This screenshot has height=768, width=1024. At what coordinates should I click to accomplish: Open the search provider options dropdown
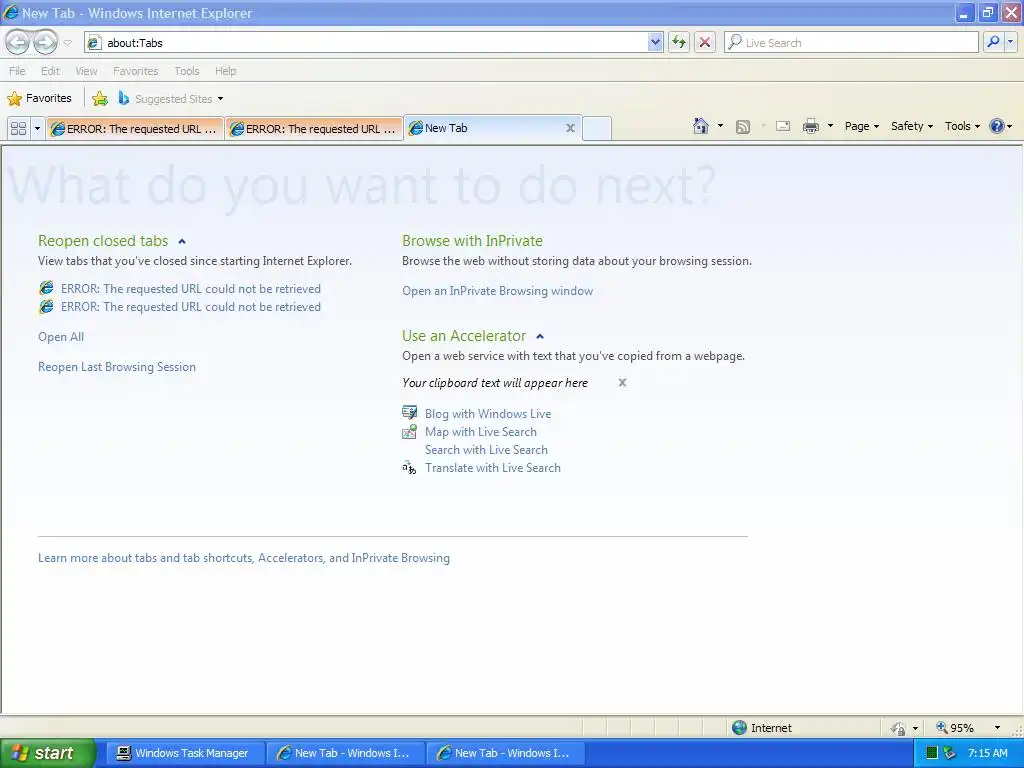tap(1010, 42)
